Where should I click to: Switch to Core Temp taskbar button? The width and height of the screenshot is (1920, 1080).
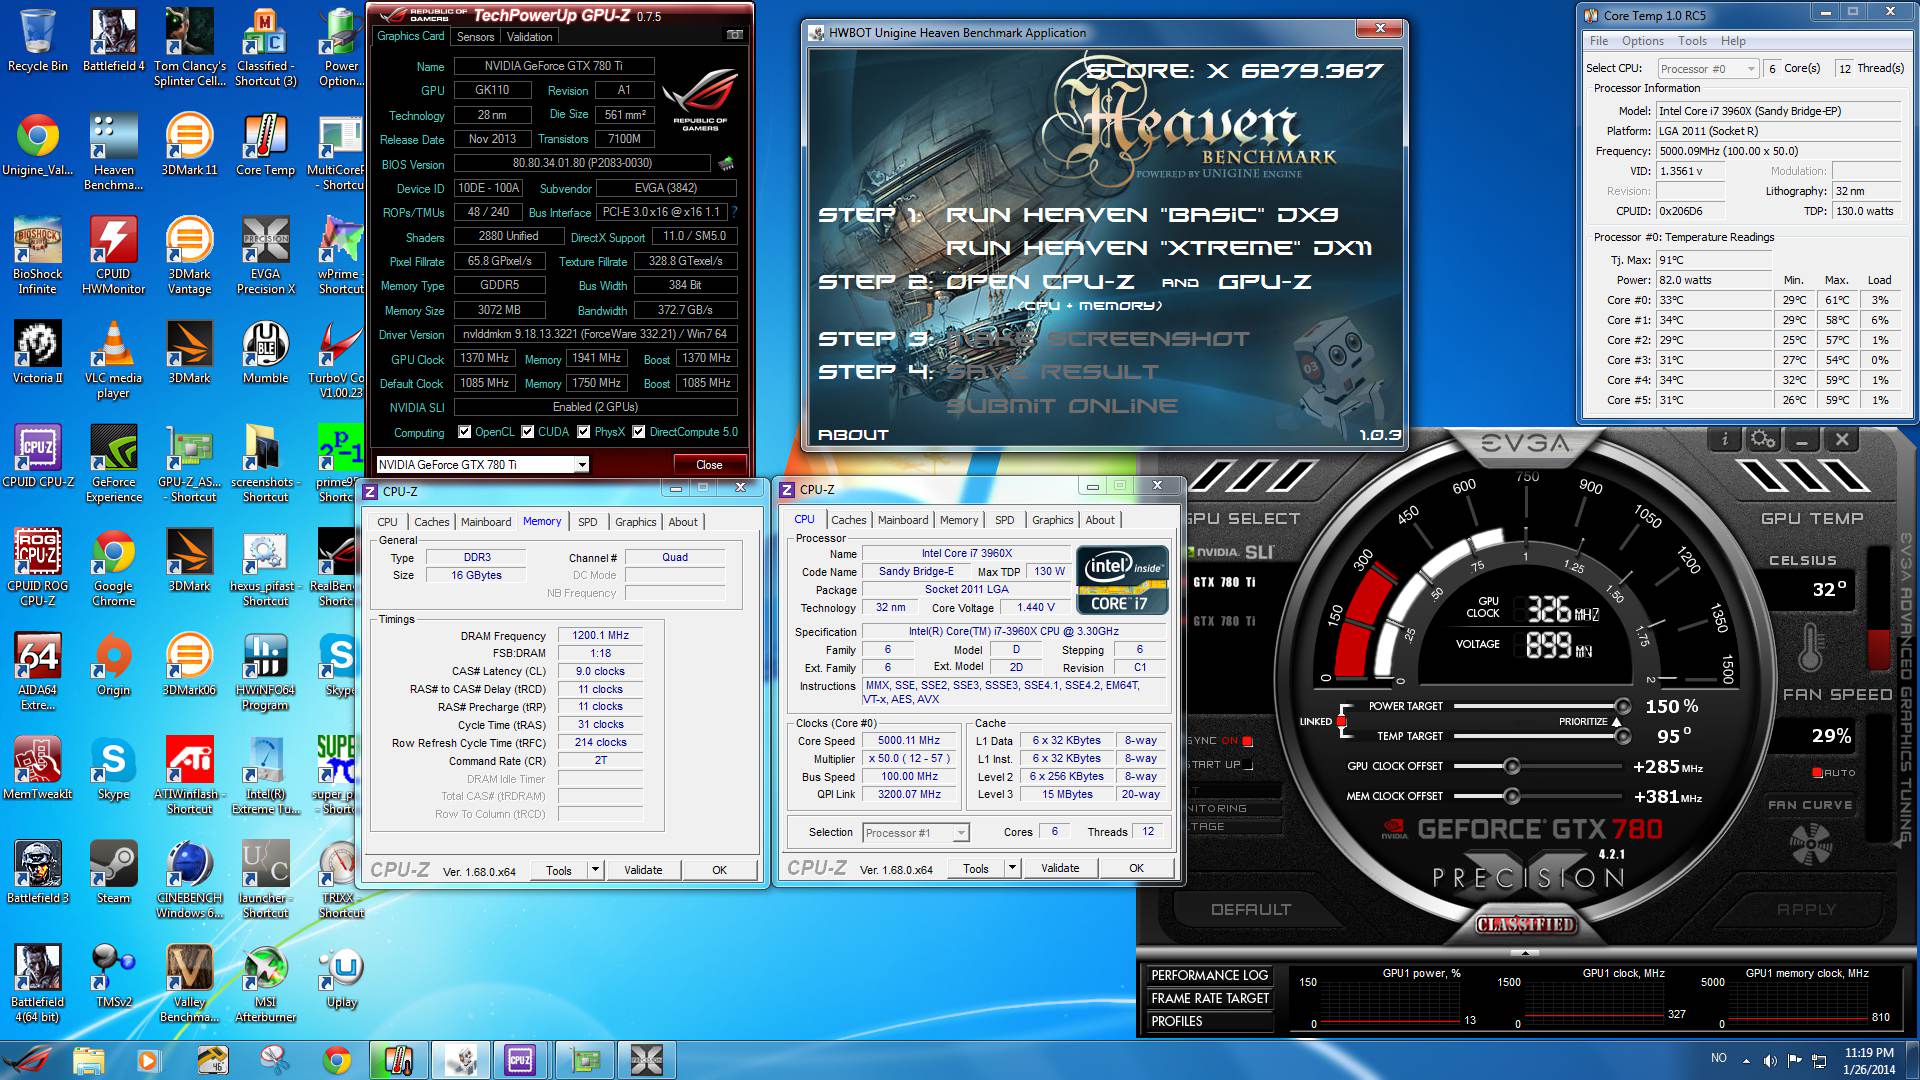click(398, 1060)
